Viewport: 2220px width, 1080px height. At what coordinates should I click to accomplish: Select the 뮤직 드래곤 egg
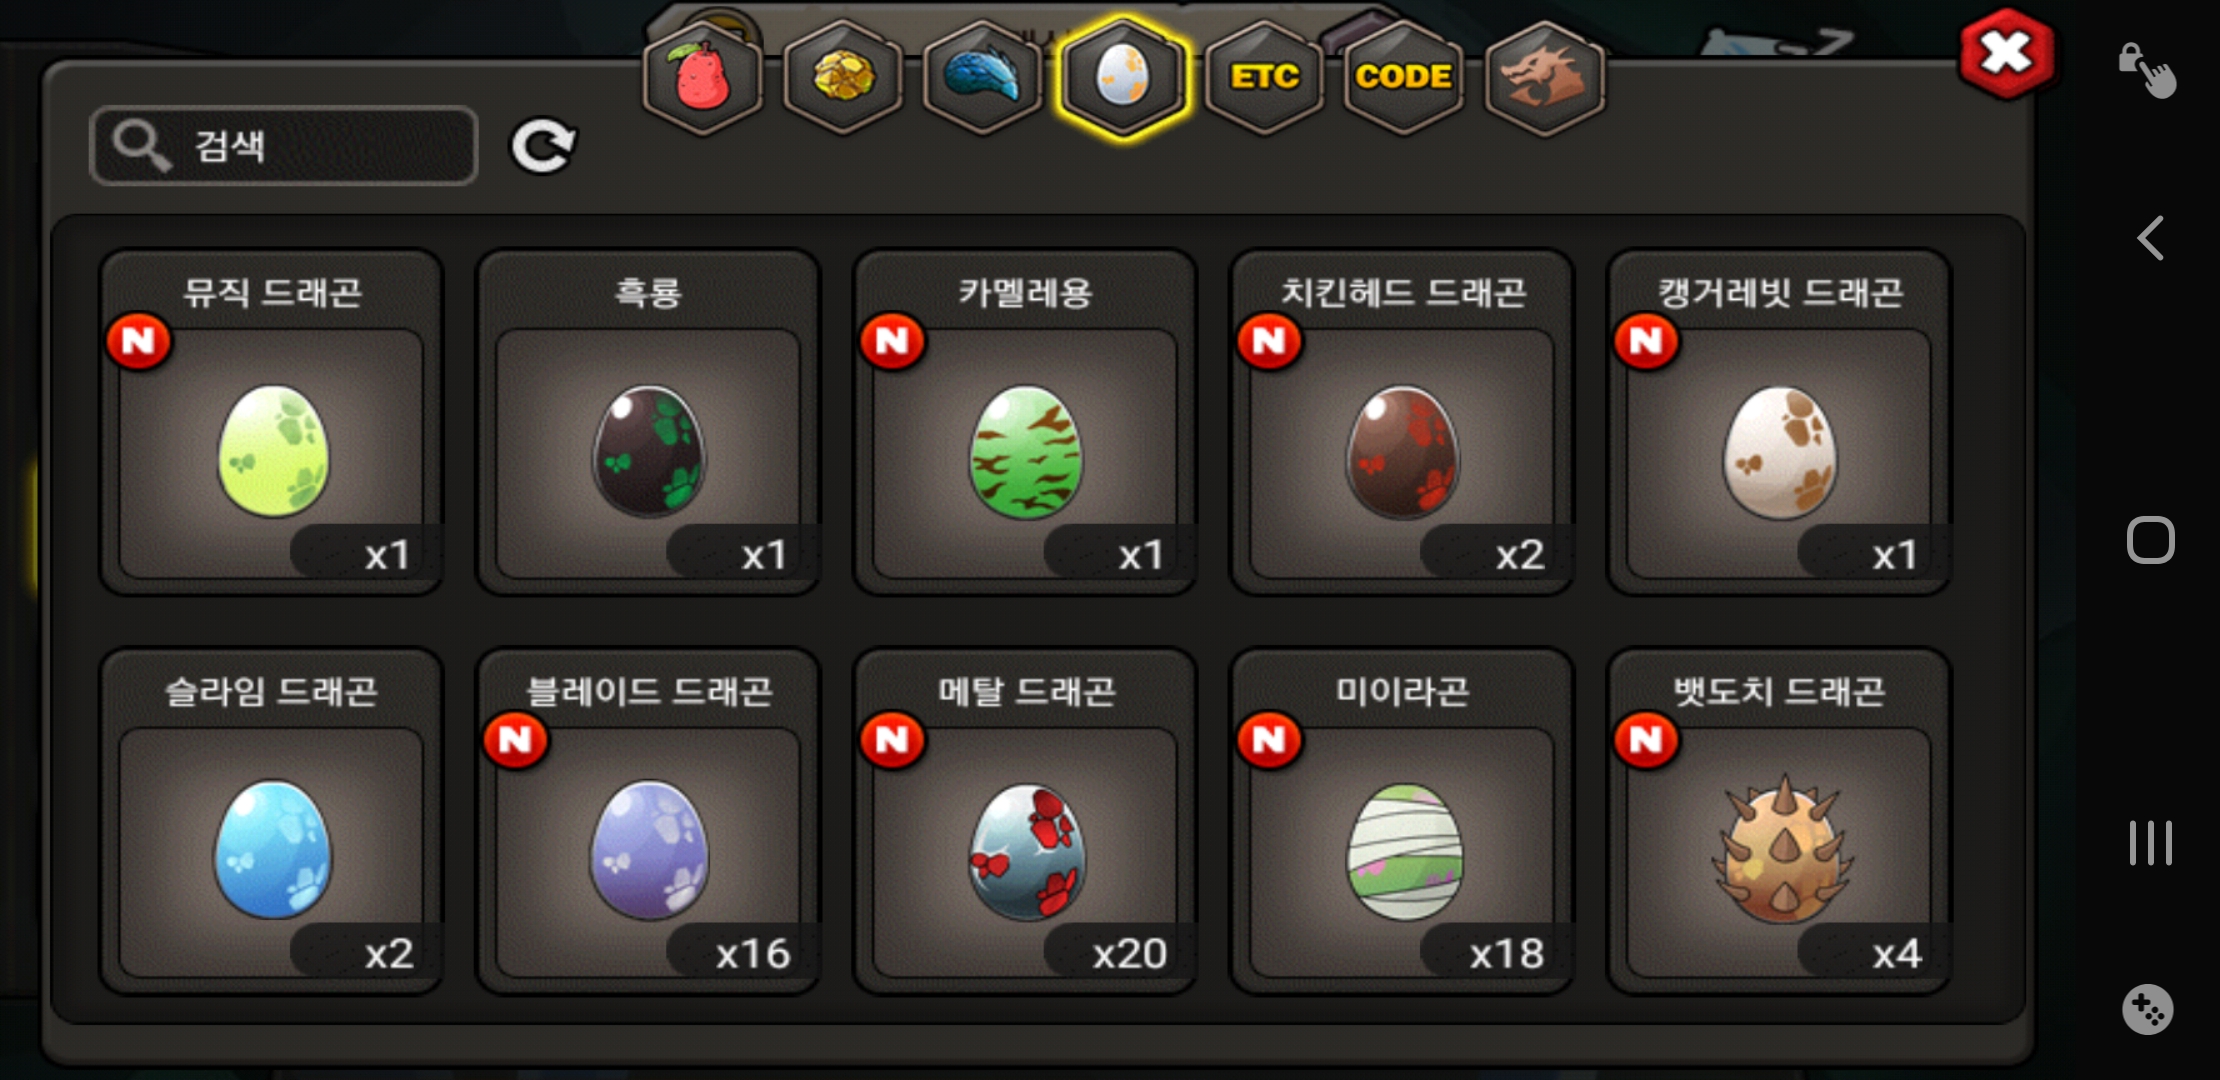tap(271, 422)
